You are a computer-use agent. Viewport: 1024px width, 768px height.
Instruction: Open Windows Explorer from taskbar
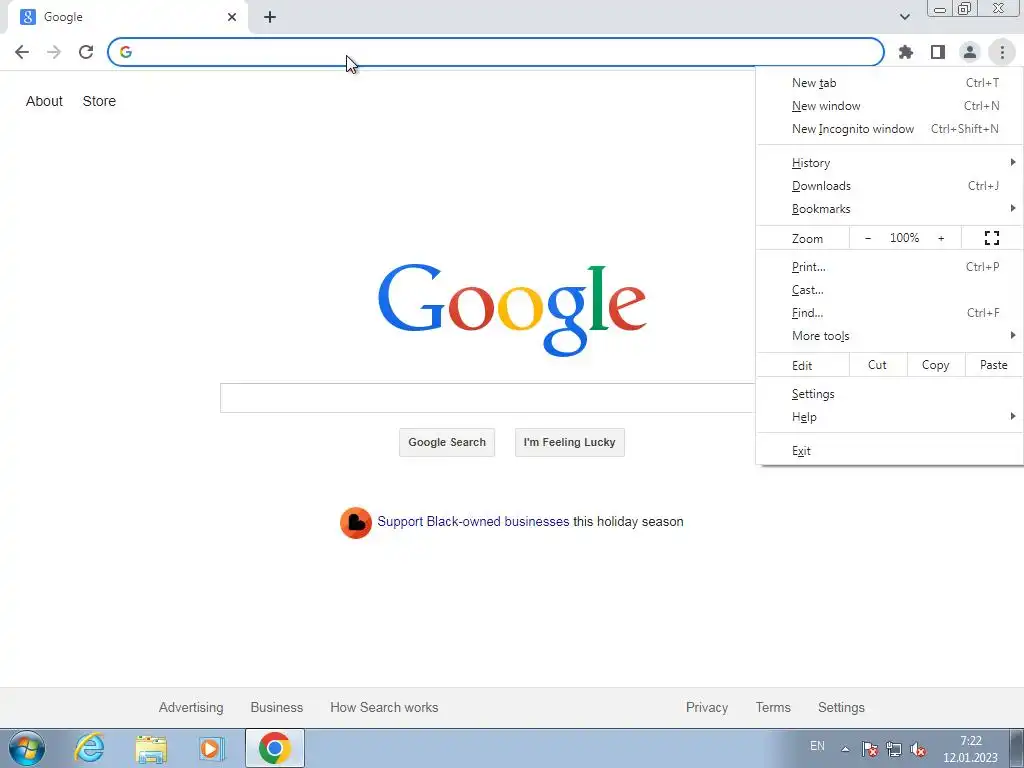click(x=151, y=748)
